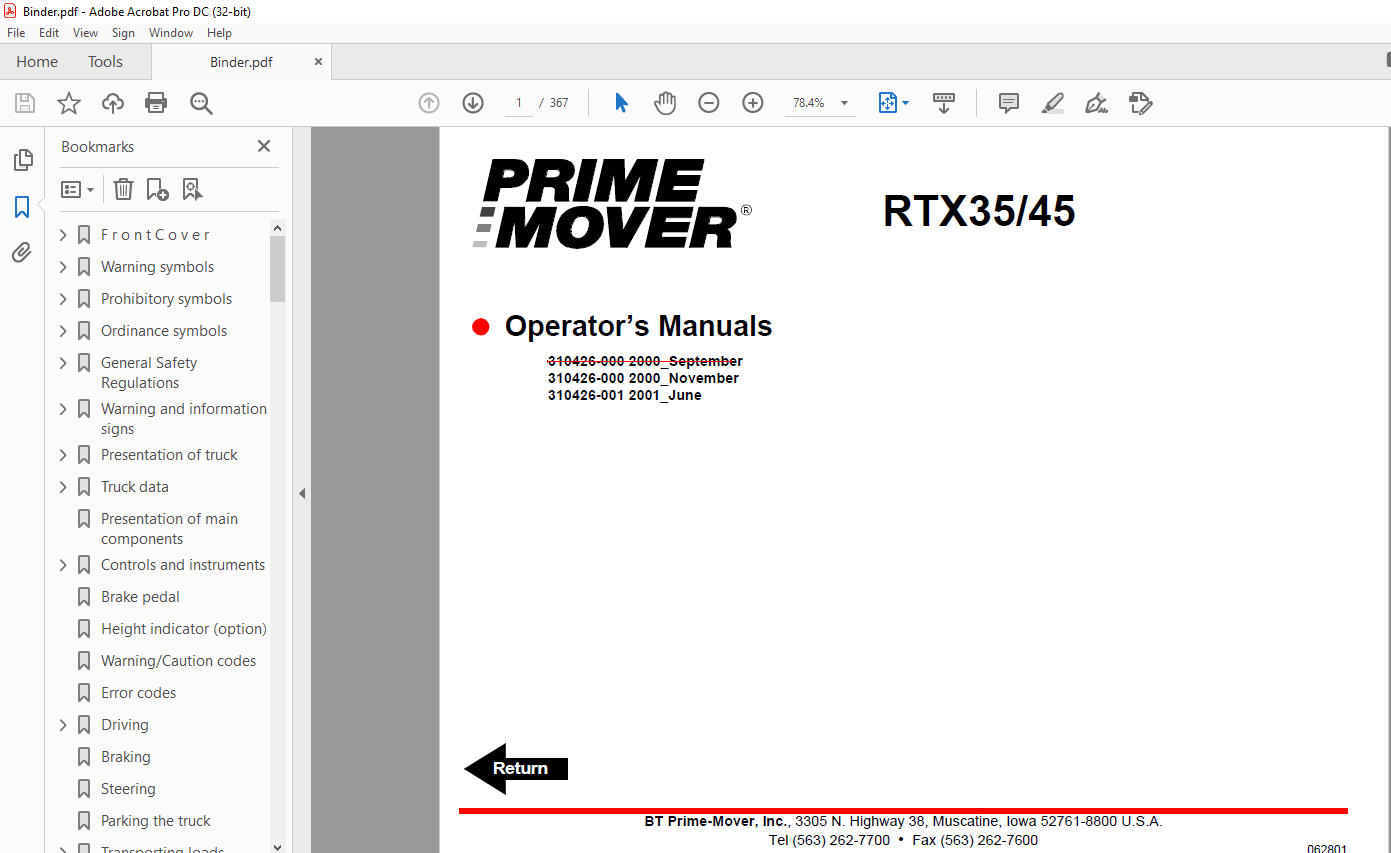Add a new bookmark icon
The width and height of the screenshot is (1391, 853).
(x=157, y=189)
